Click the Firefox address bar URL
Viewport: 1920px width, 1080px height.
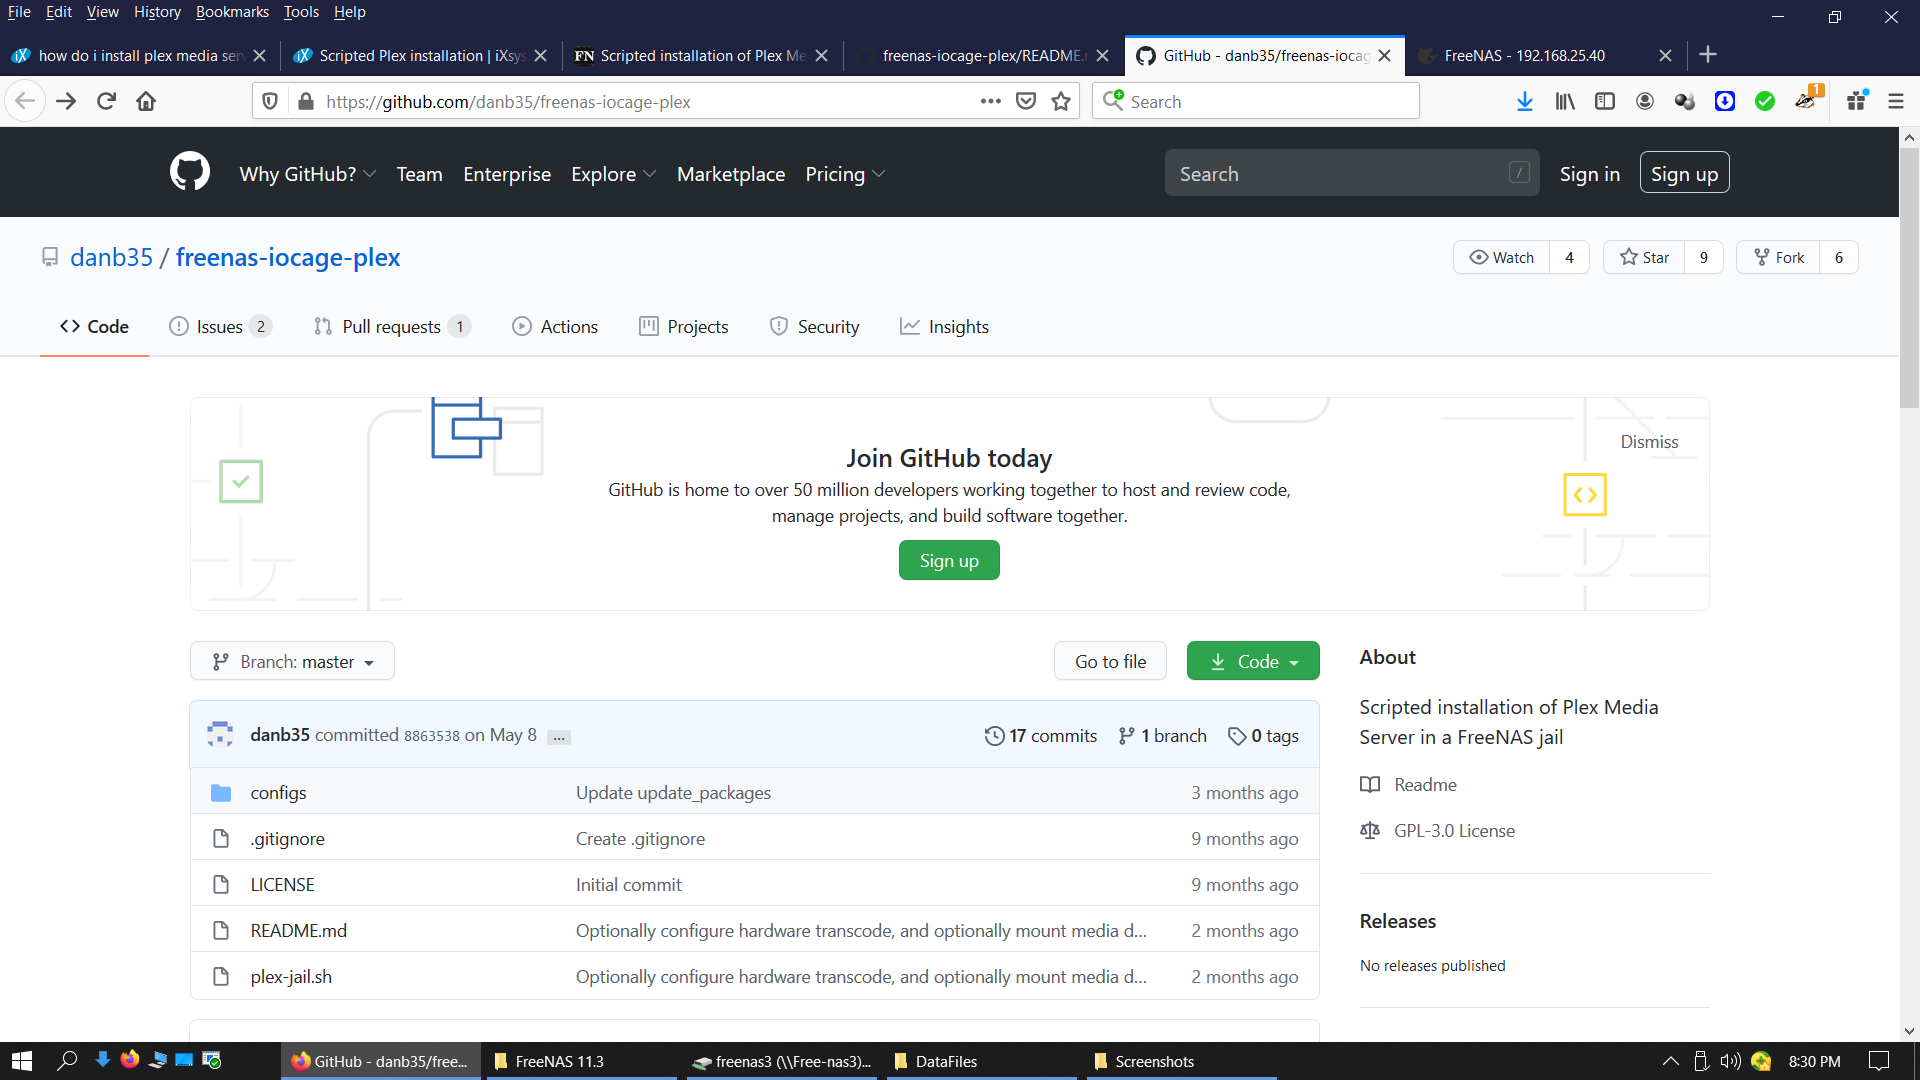pyautogui.click(x=508, y=102)
